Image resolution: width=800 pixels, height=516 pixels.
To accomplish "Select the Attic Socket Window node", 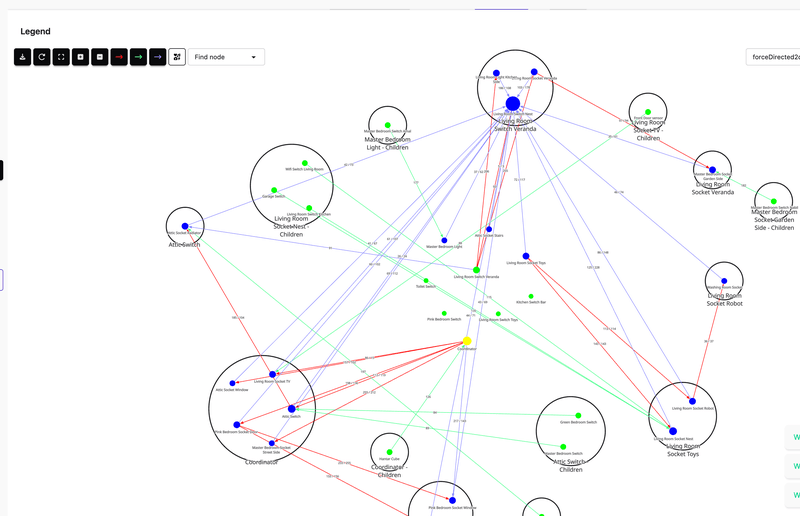I will click(233, 383).
